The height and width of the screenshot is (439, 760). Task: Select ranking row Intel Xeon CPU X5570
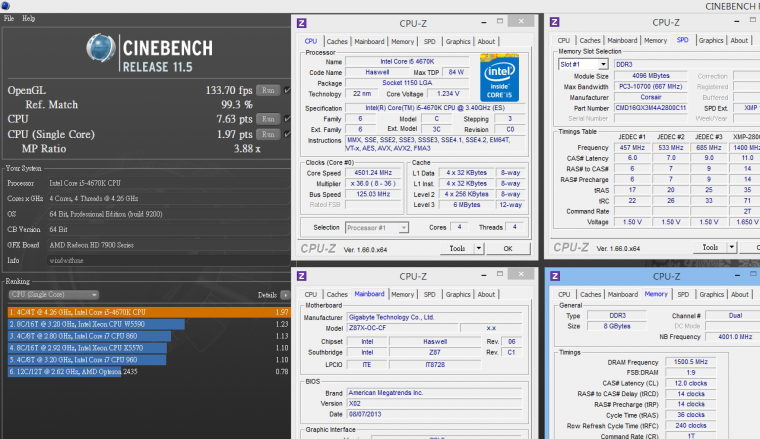click(x=148, y=348)
